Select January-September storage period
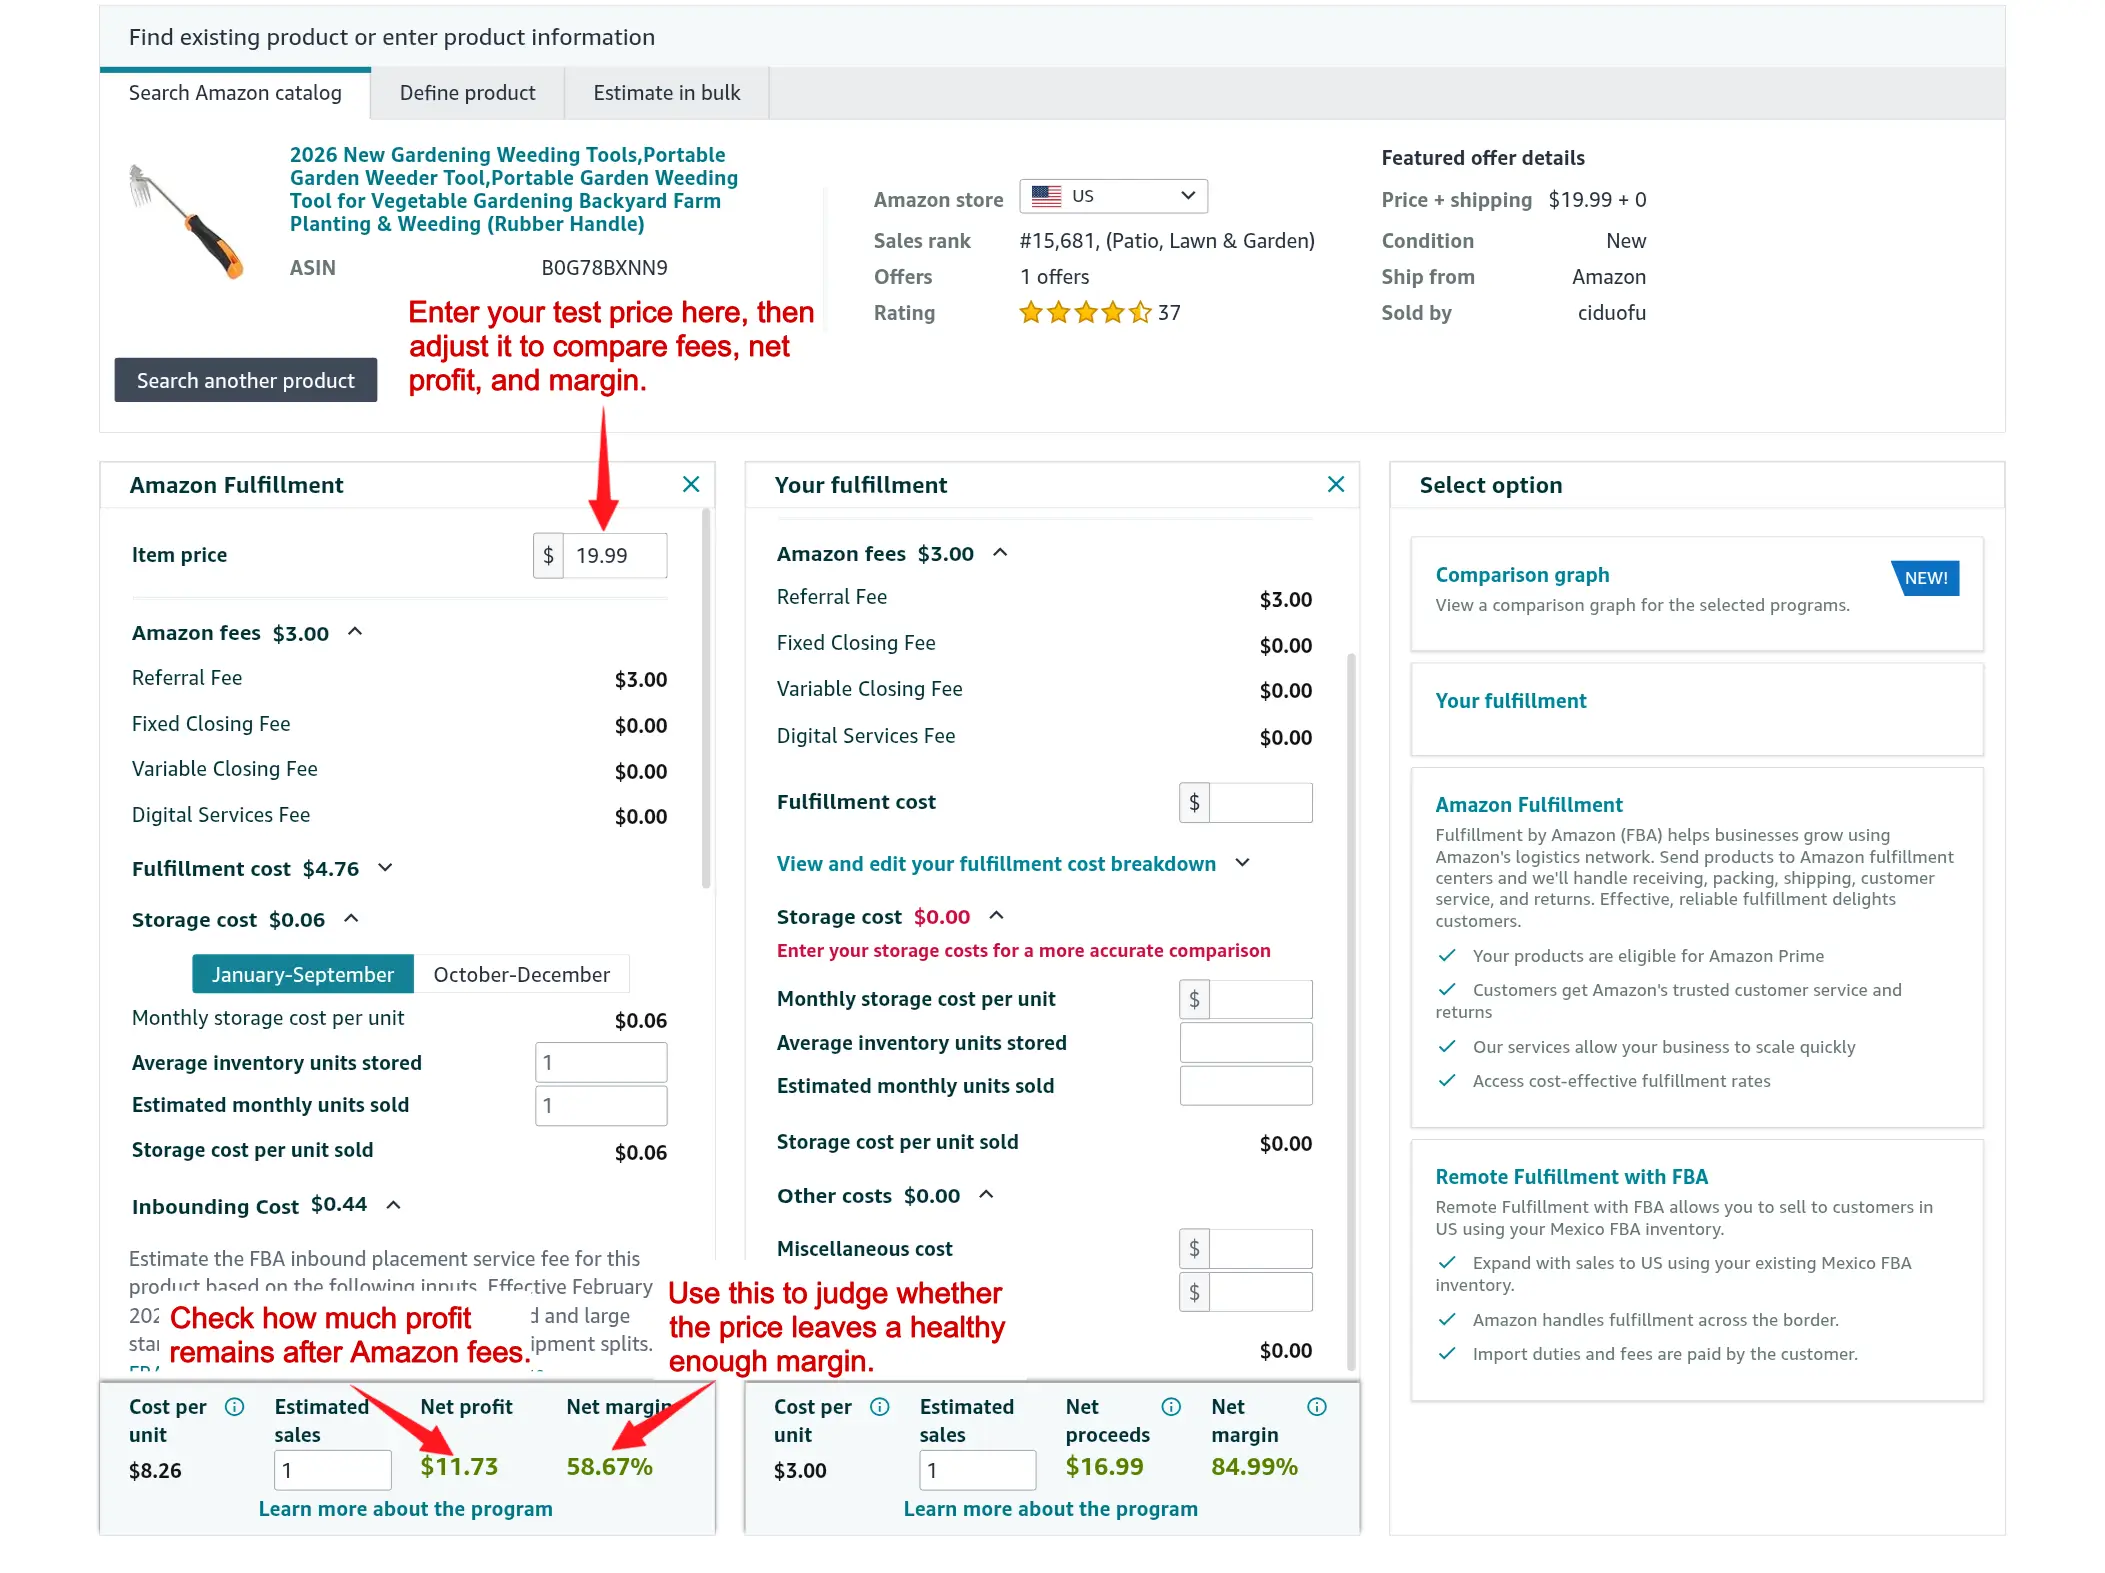Screen dimensions: 2105x1573 [302, 974]
